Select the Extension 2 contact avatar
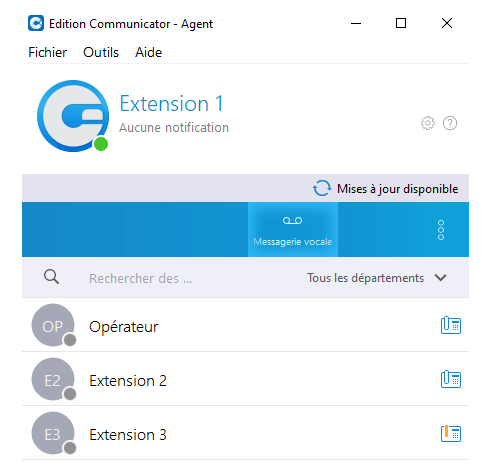Viewport: 488px width, 464px height. (x=53, y=379)
